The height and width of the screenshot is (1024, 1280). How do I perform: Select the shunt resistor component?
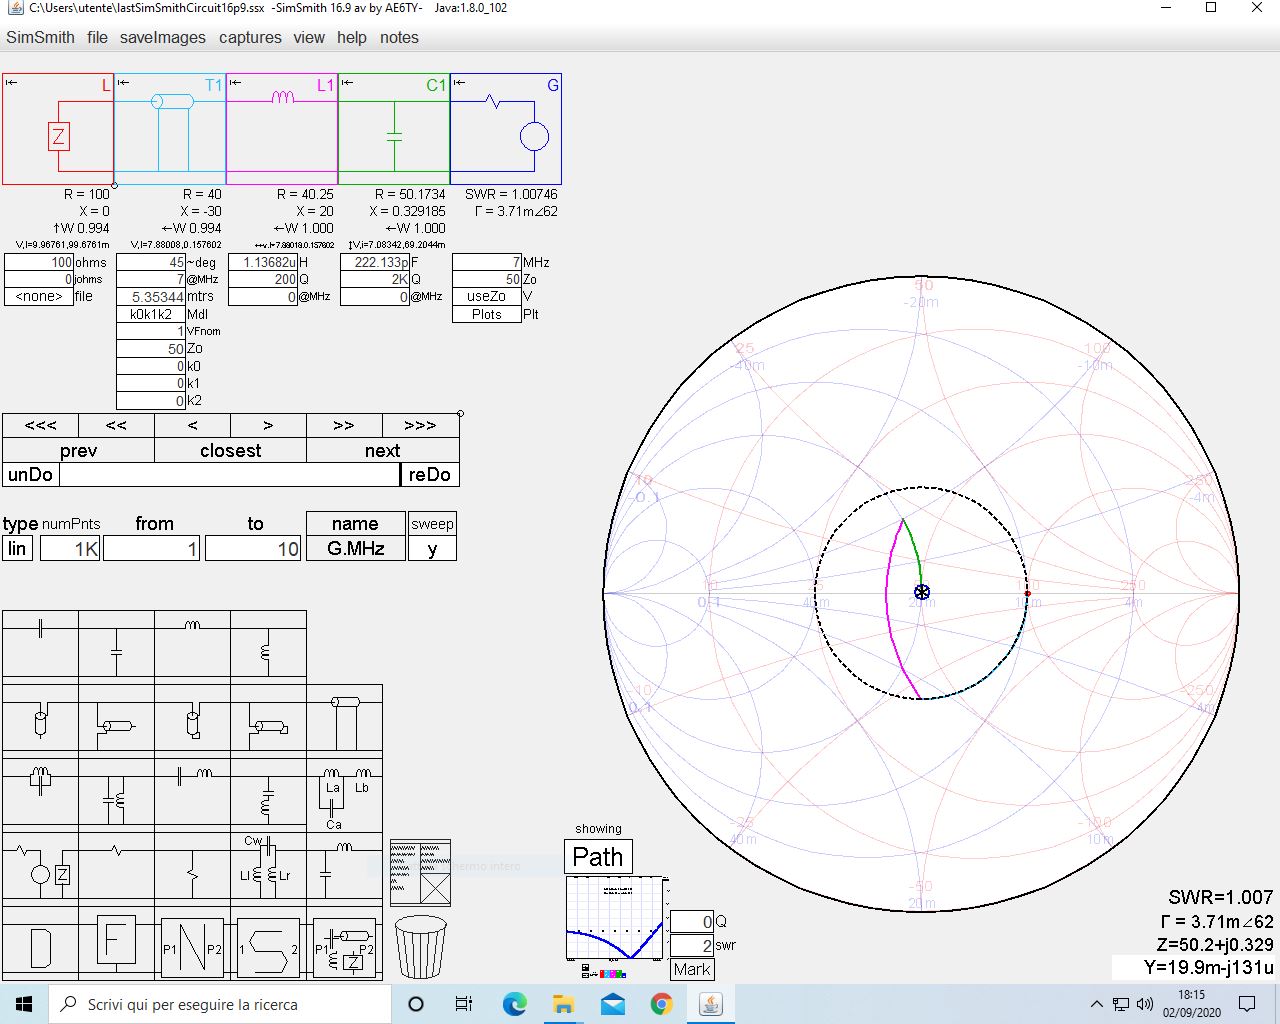pos(192,869)
